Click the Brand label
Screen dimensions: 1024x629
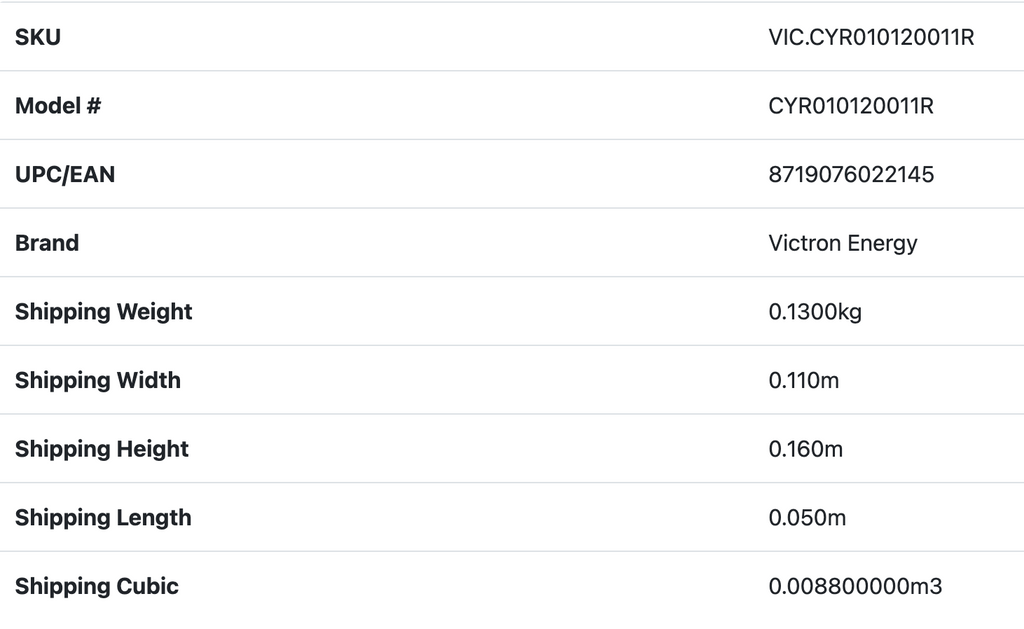(x=47, y=243)
